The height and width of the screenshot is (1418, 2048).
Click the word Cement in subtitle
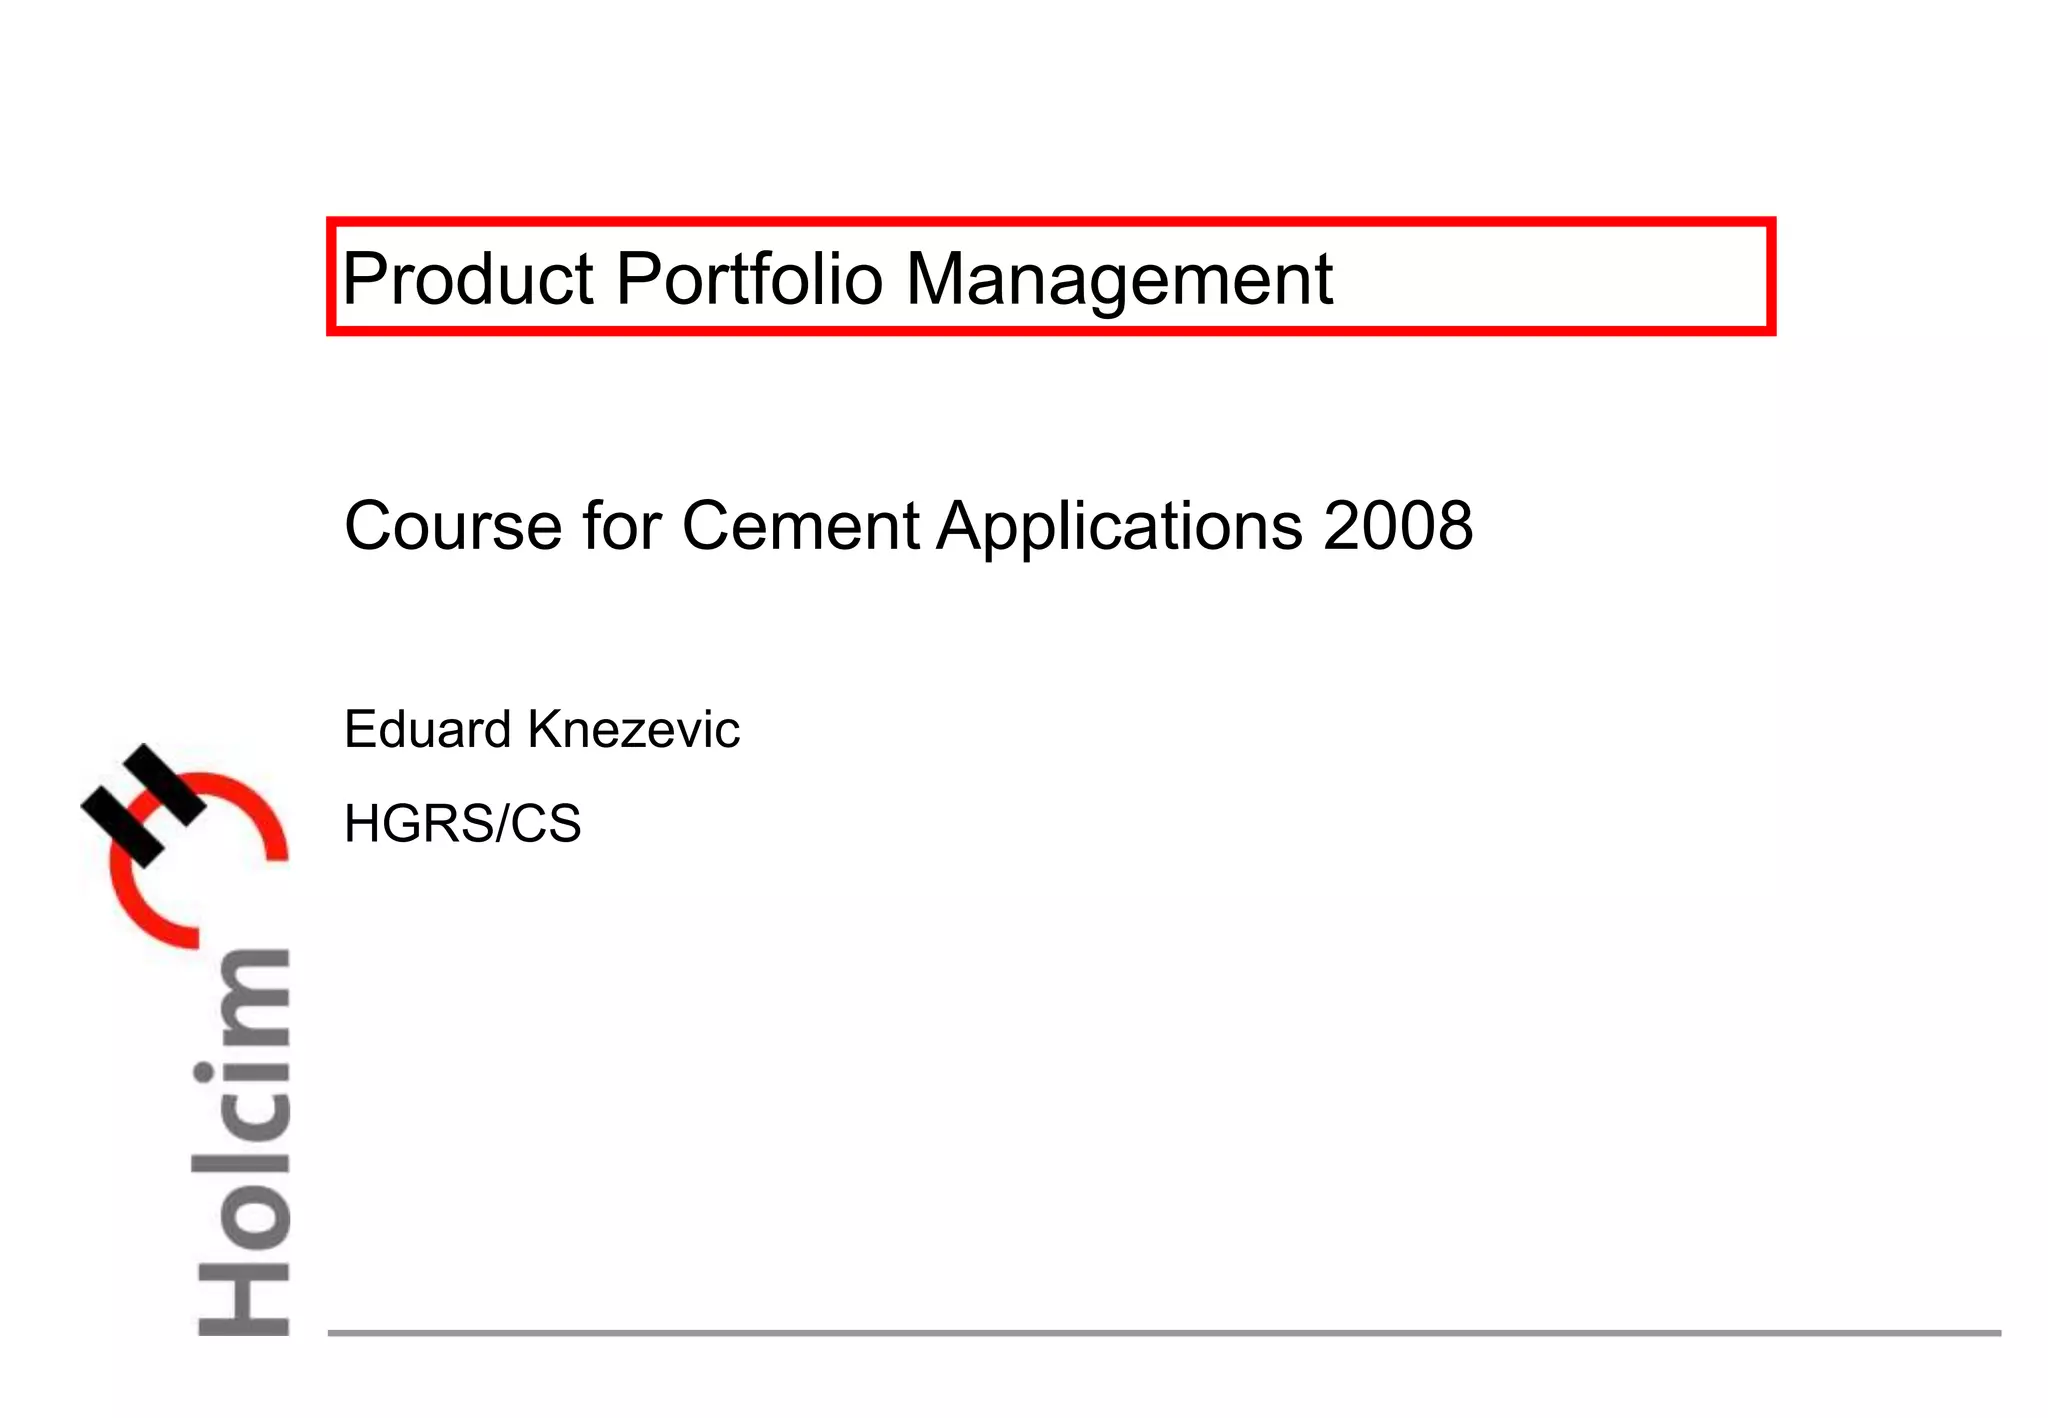(800, 526)
